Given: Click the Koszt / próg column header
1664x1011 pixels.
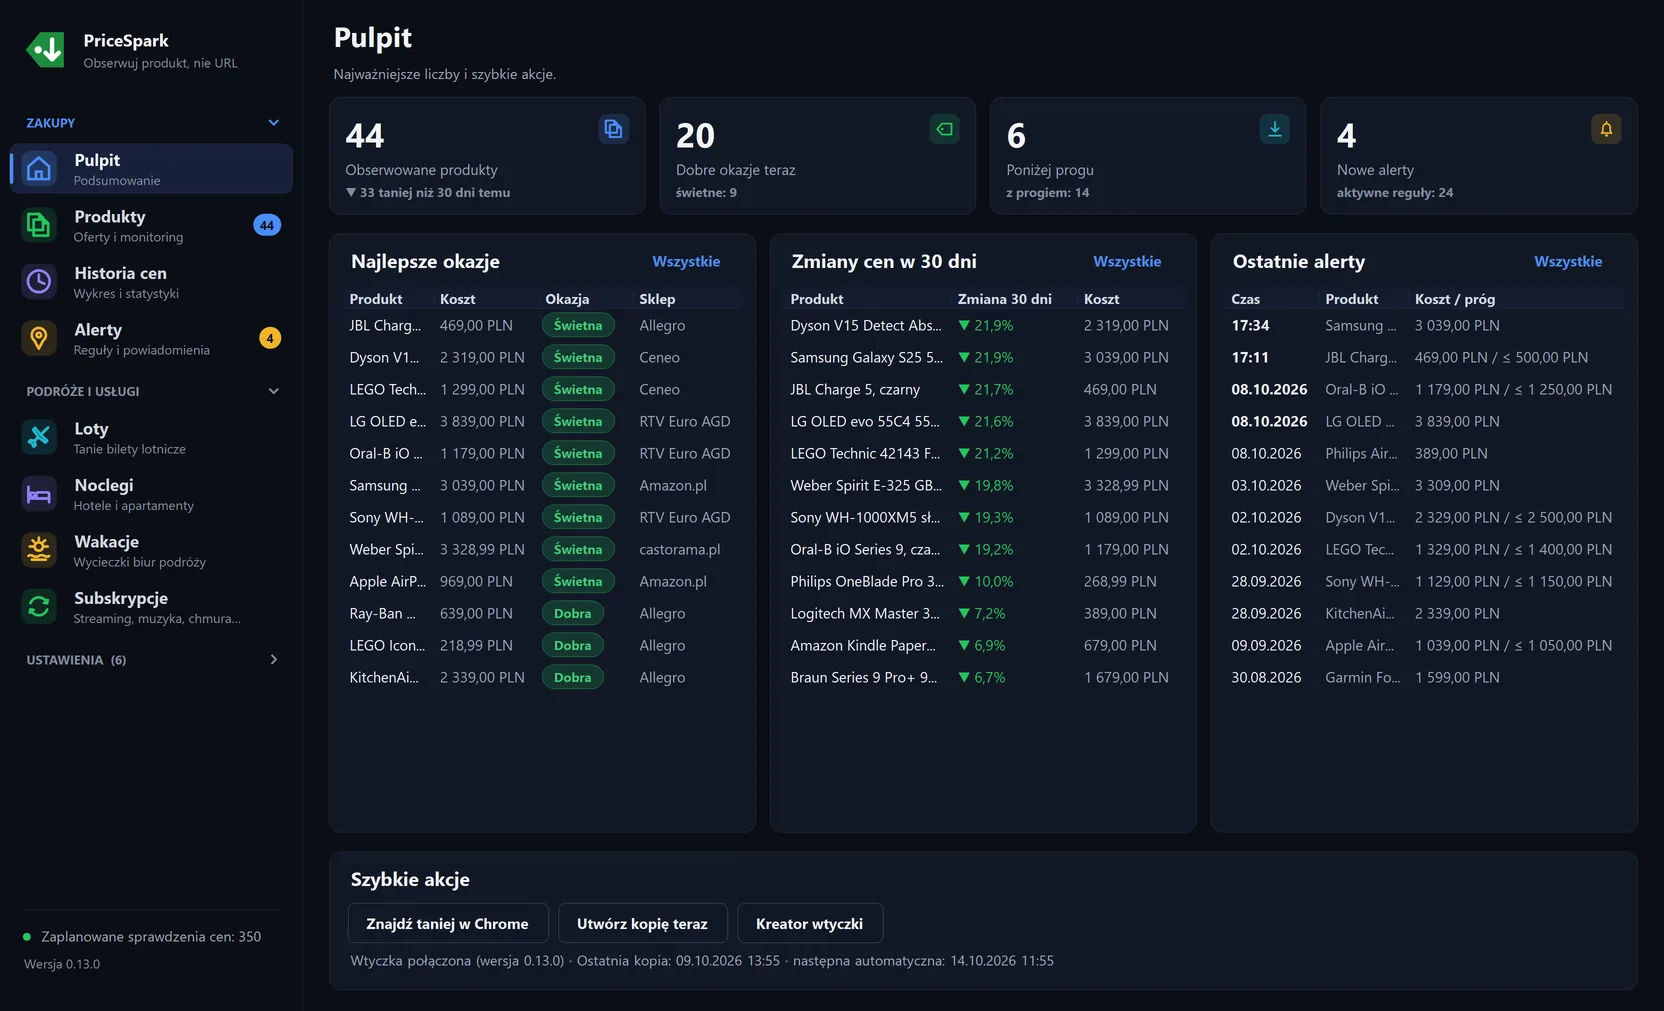Looking at the screenshot, I should (1455, 299).
